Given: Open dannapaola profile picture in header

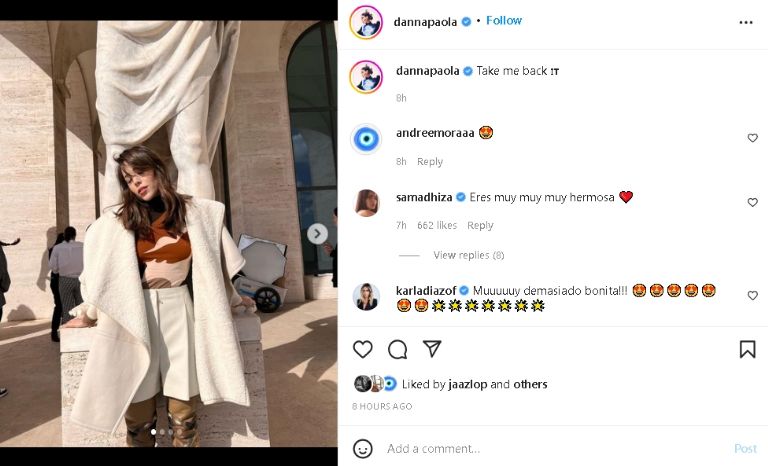Looking at the screenshot, I should point(366,22).
